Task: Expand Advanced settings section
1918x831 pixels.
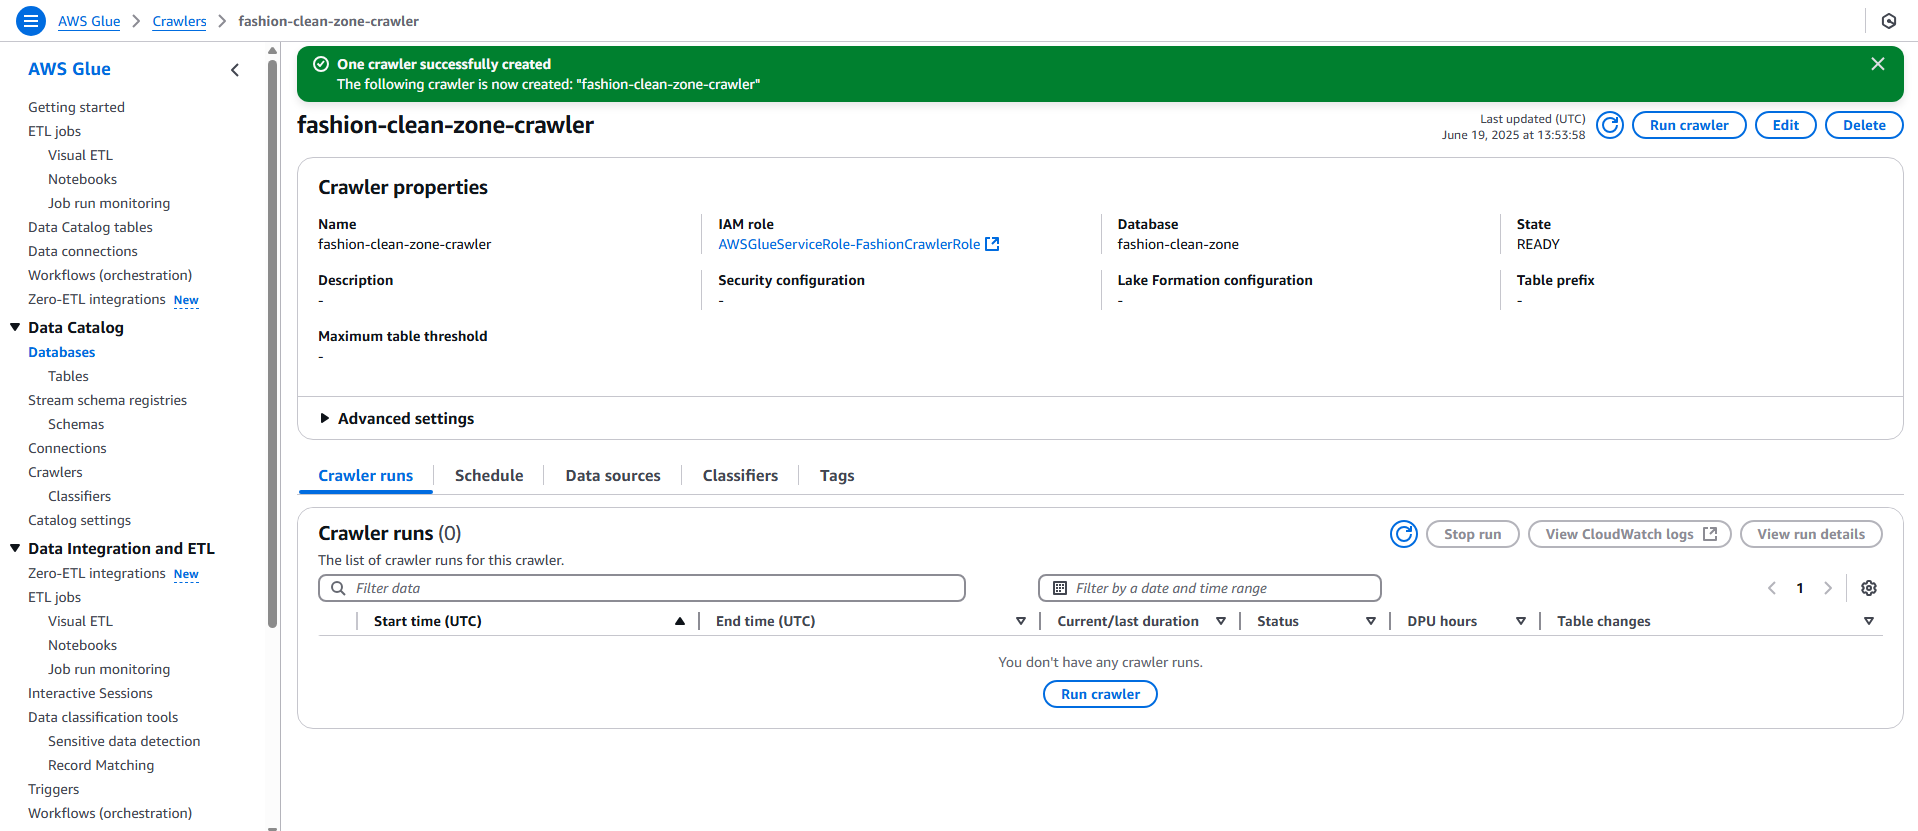Action: [x=396, y=418]
